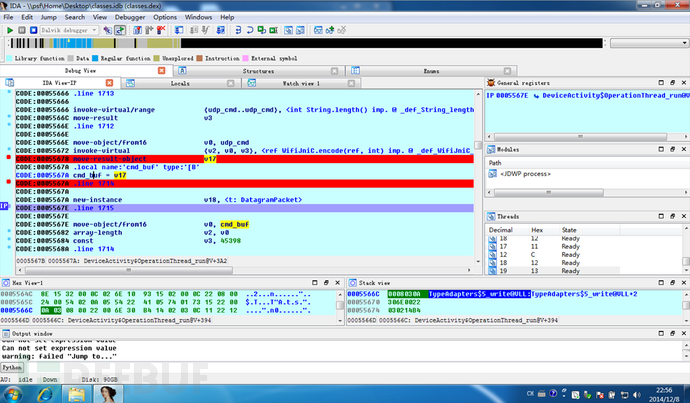Float the Modules panel

(672, 150)
